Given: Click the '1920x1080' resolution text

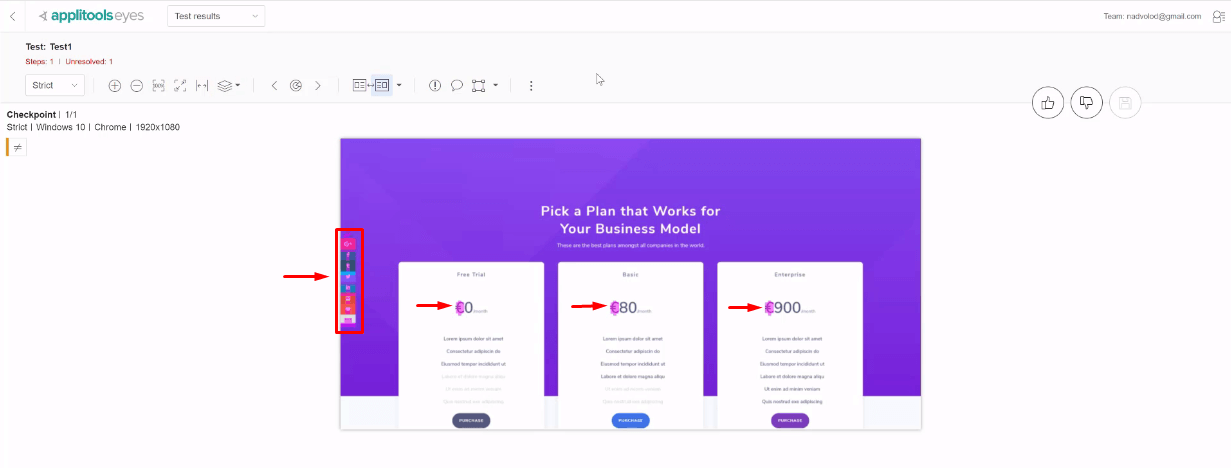Looking at the screenshot, I should tap(157, 127).
